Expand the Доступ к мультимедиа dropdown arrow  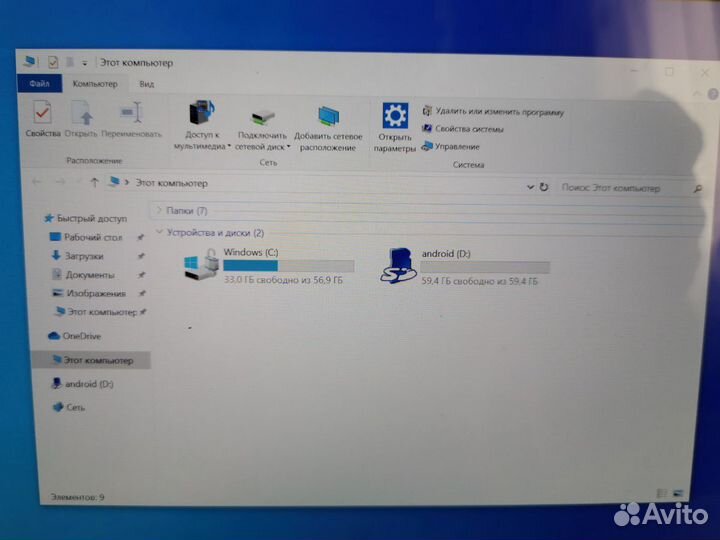click(229, 146)
